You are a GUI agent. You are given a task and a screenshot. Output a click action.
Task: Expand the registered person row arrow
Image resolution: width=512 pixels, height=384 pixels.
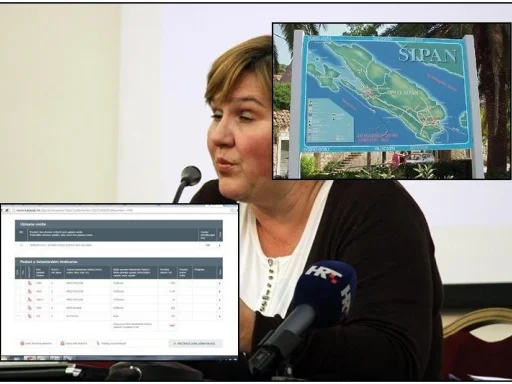point(219,245)
